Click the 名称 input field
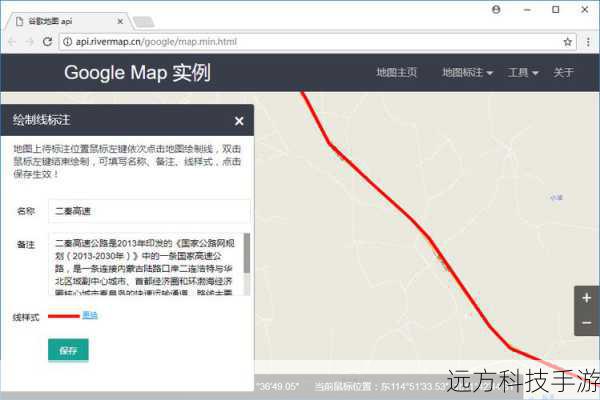The image size is (600, 400). [x=149, y=211]
